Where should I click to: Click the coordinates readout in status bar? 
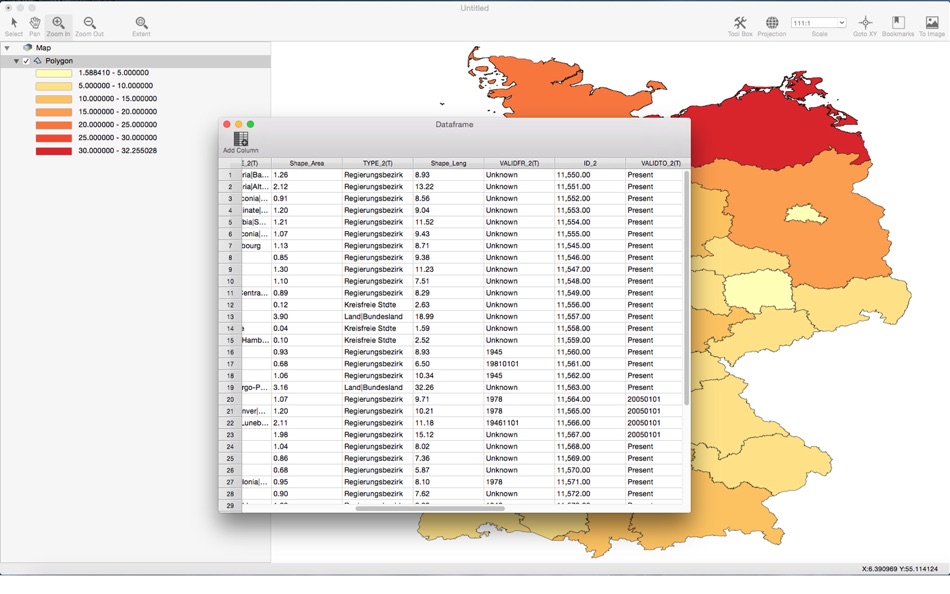(x=899, y=569)
